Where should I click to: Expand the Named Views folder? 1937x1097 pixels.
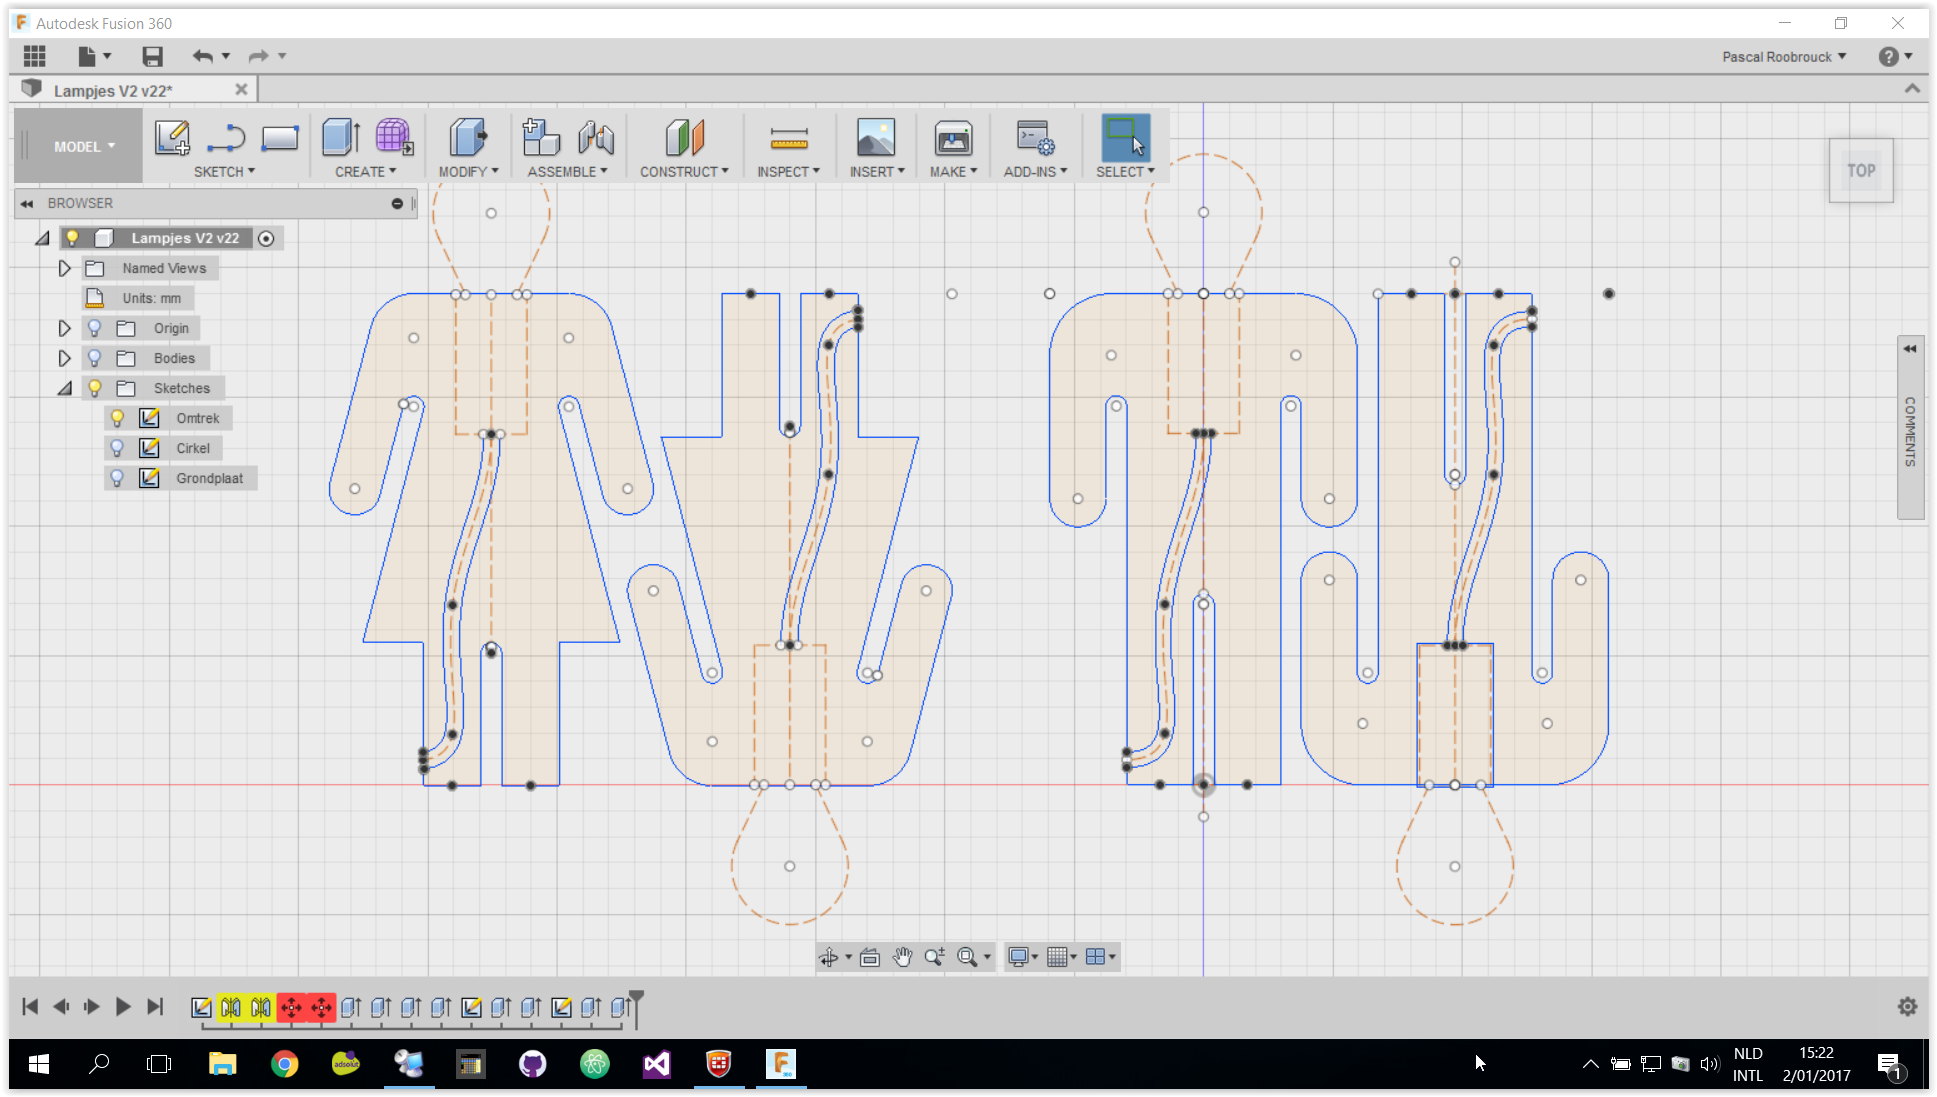64,268
